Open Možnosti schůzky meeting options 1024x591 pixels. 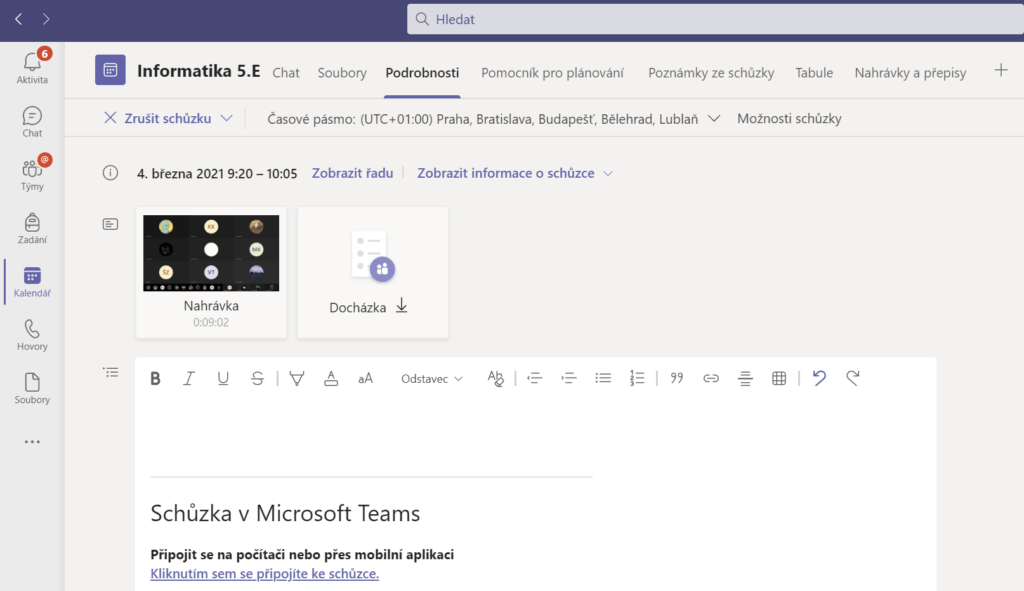[789, 118]
